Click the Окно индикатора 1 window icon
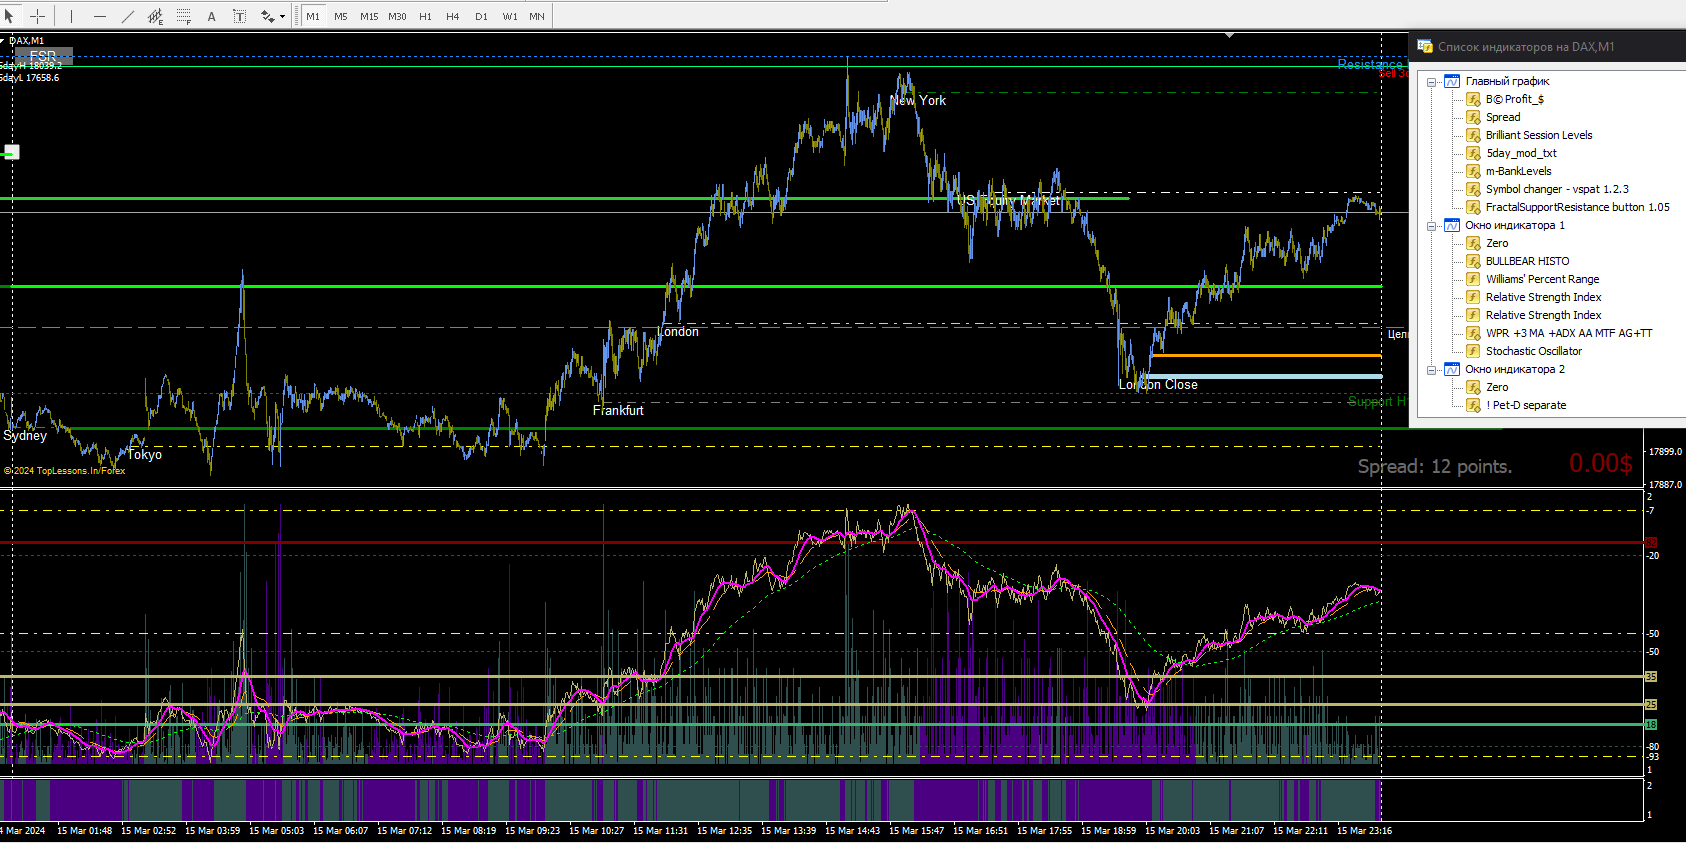This screenshot has width=1686, height=844. click(1452, 225)
